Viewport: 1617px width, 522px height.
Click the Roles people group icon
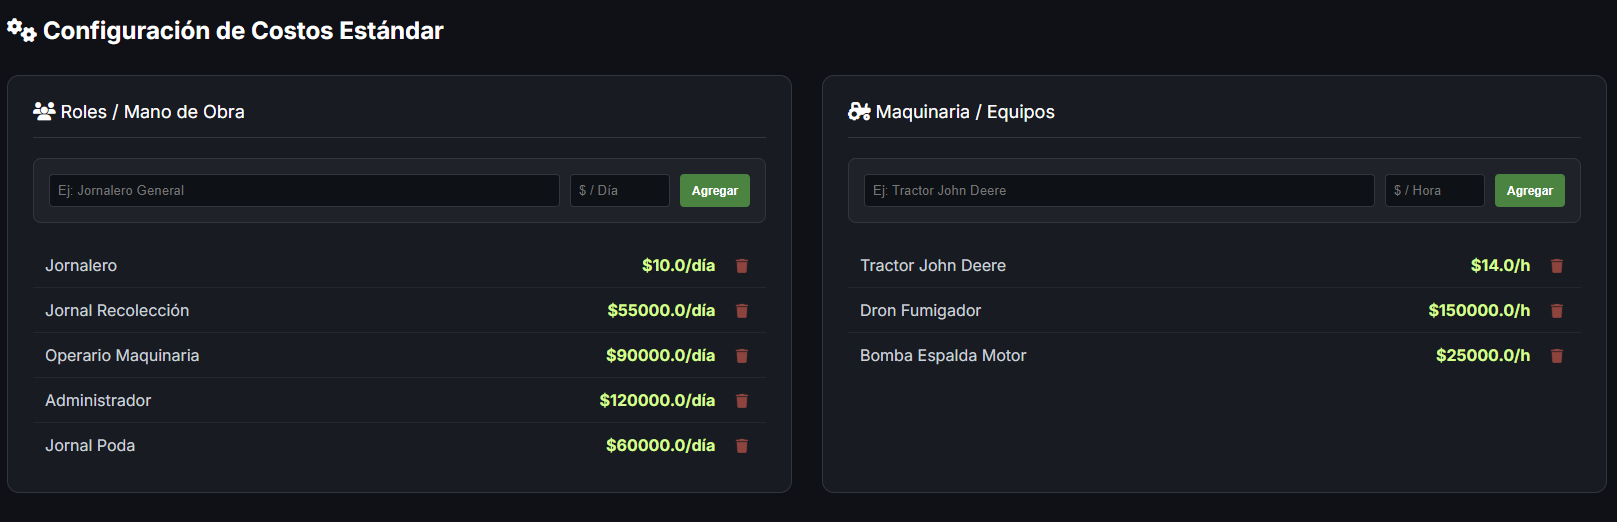pos(44,111)
